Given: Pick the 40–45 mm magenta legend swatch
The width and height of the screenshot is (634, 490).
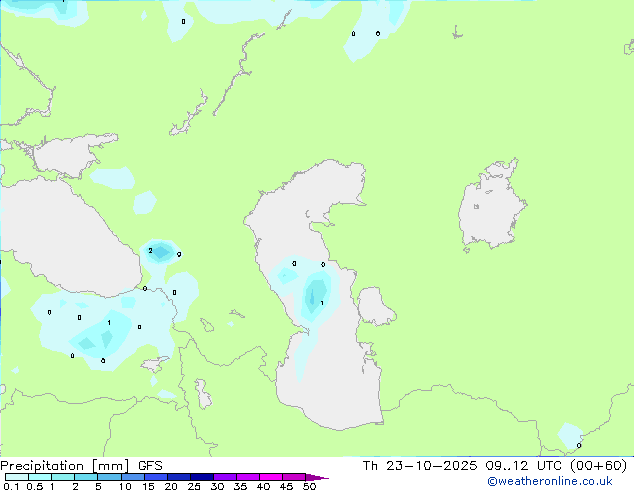Looking at the screenshot, I should (271, 477).
